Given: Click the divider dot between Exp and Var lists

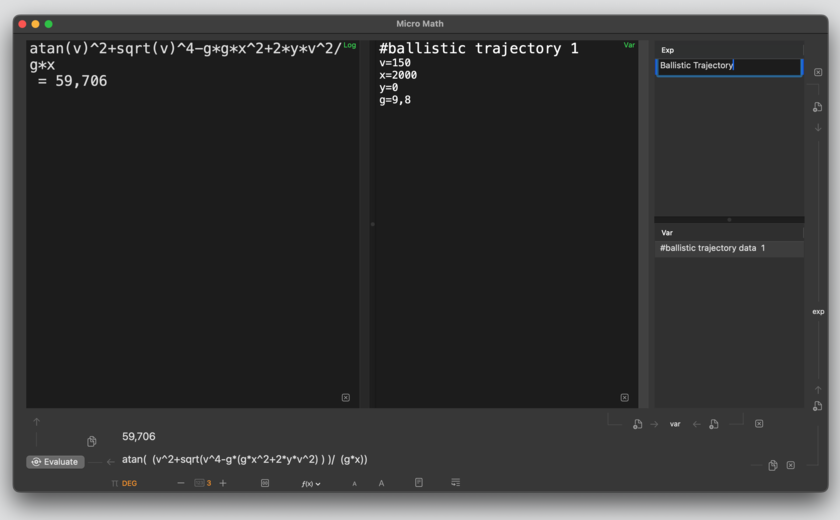Looking at the screenshot, I should click(729, 220).
